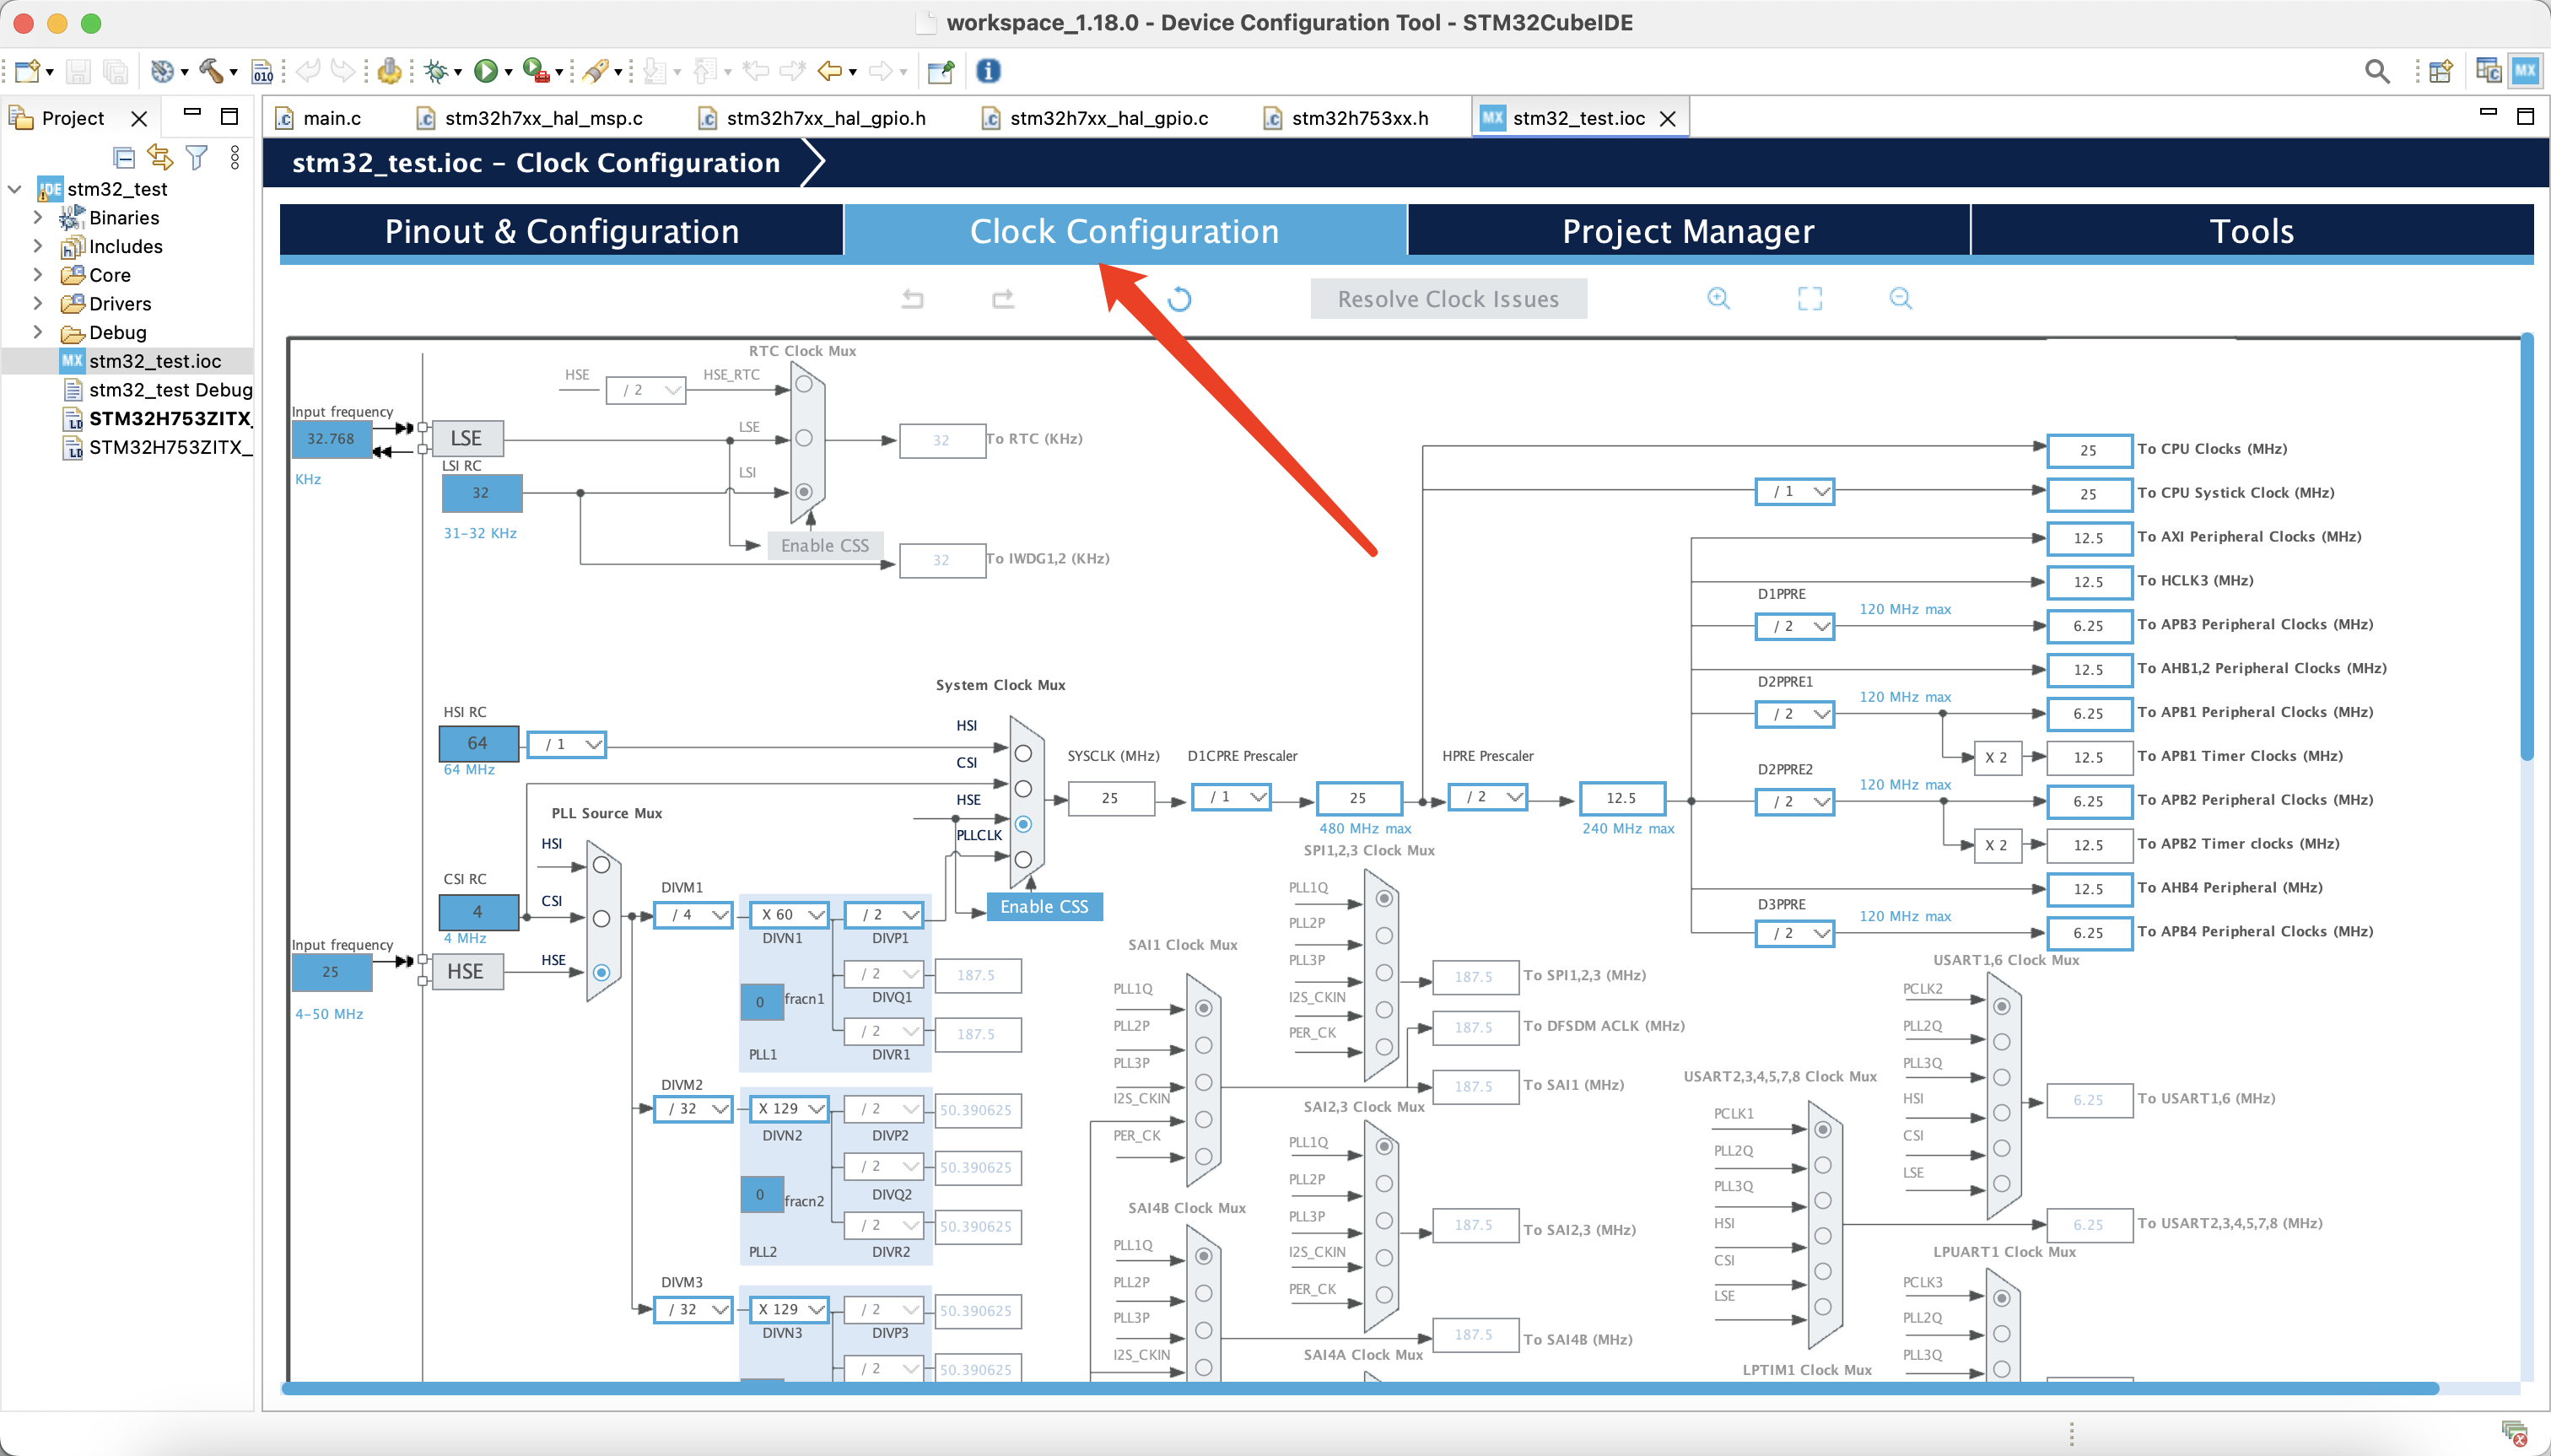Click the clock diagram undo icon
The image size is (2551, 1456).
pos(912,298)
